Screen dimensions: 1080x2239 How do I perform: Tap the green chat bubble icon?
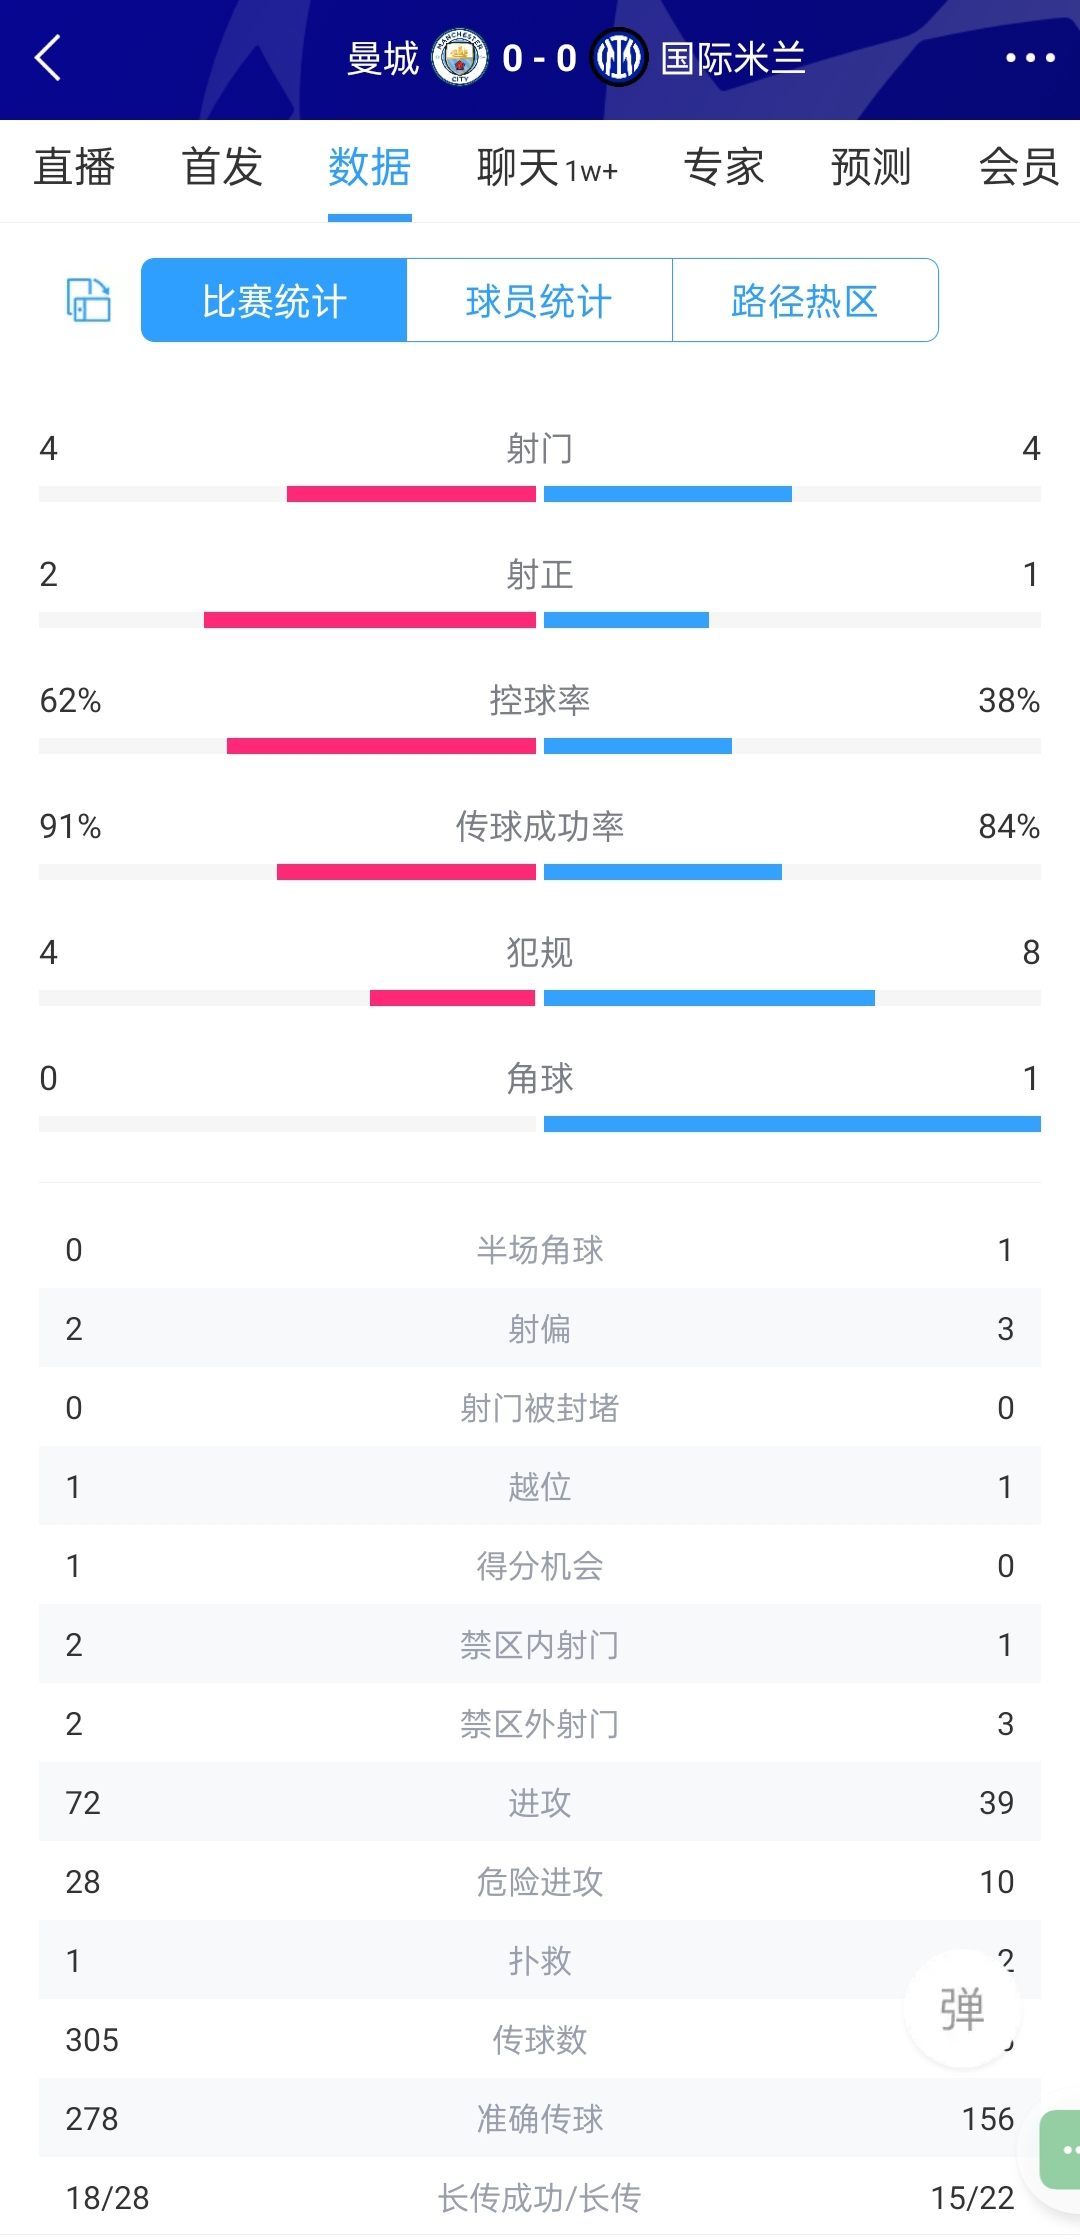click(x=1062, y=2149)
